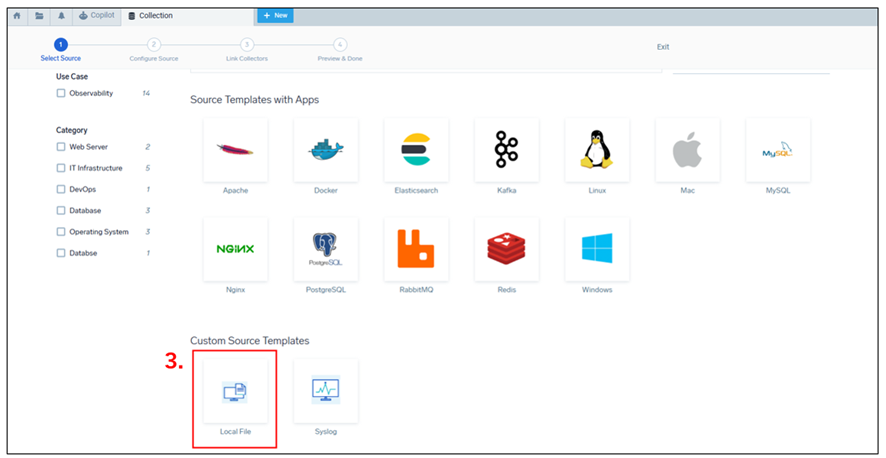Choose the Syslog custom template

point(325,391)
